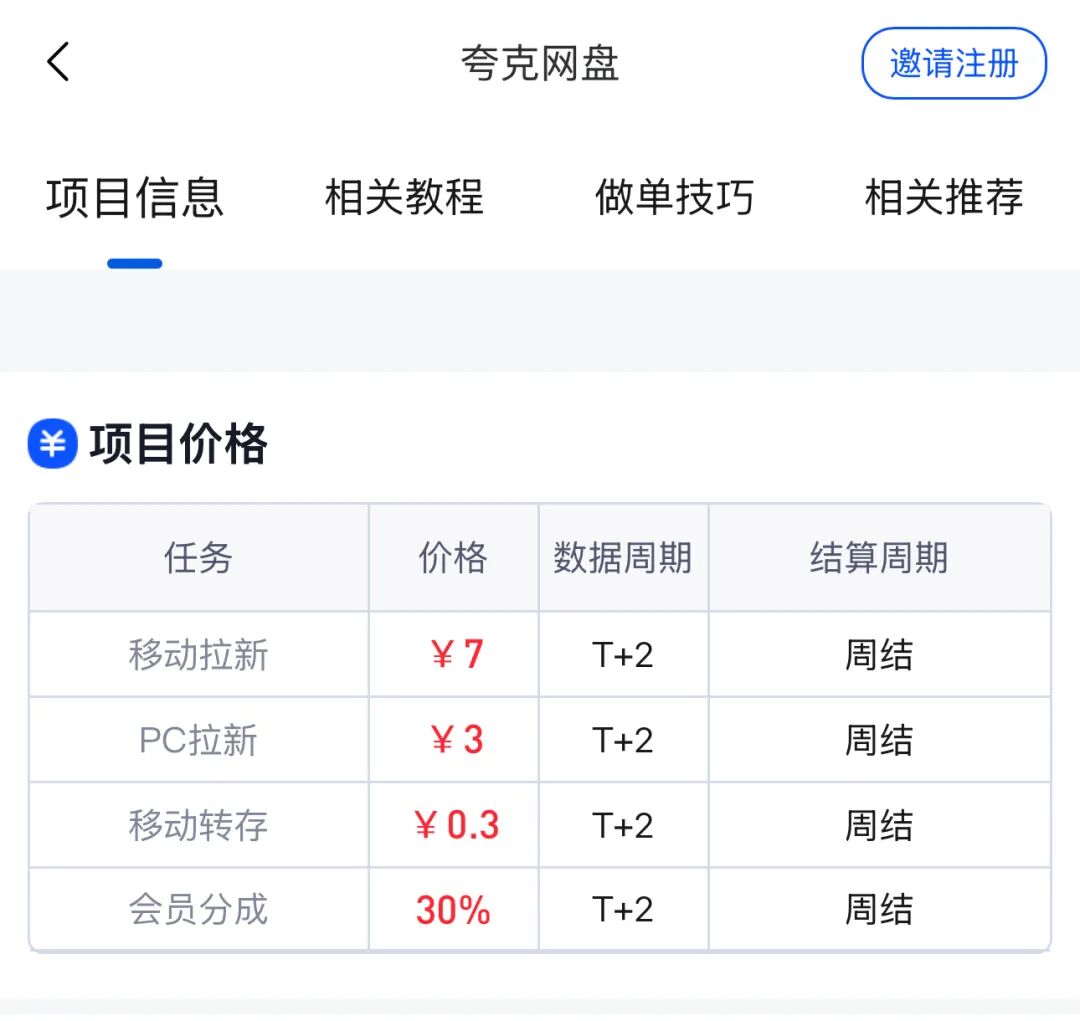Open the 相关教程 tab
Screen dimensions: 1080x1021
405,198
